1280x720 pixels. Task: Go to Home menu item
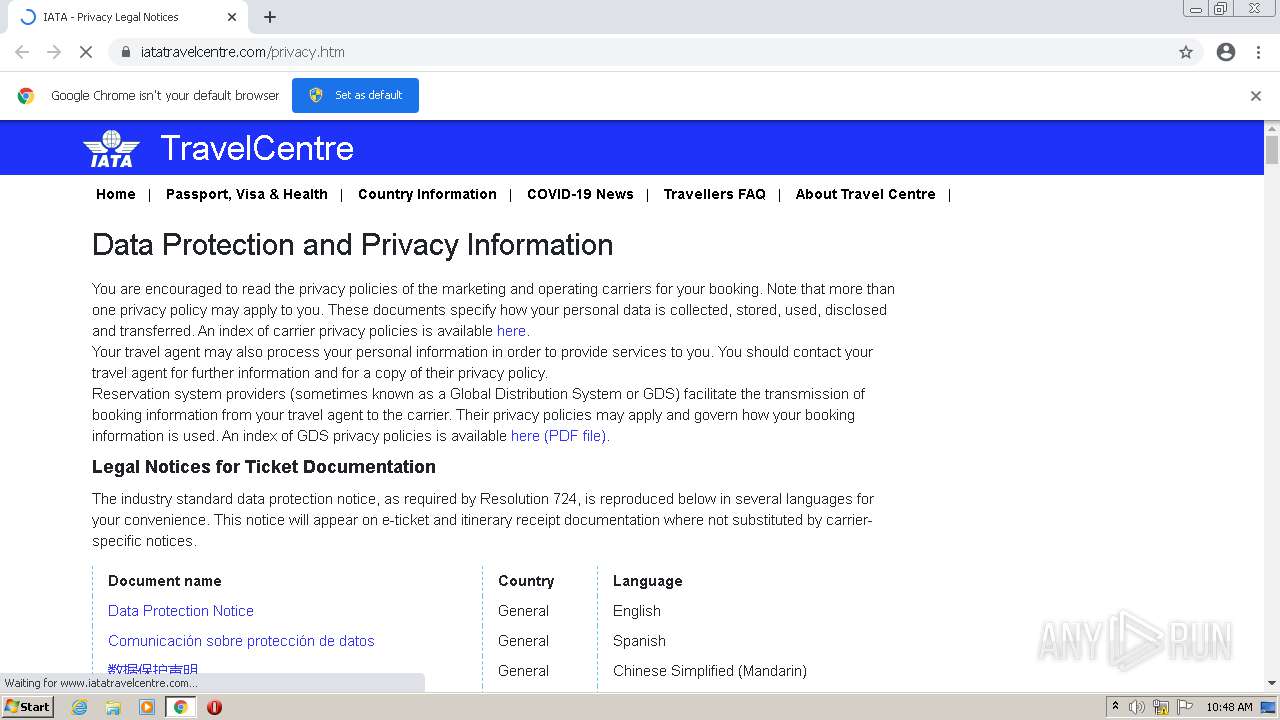116,194
